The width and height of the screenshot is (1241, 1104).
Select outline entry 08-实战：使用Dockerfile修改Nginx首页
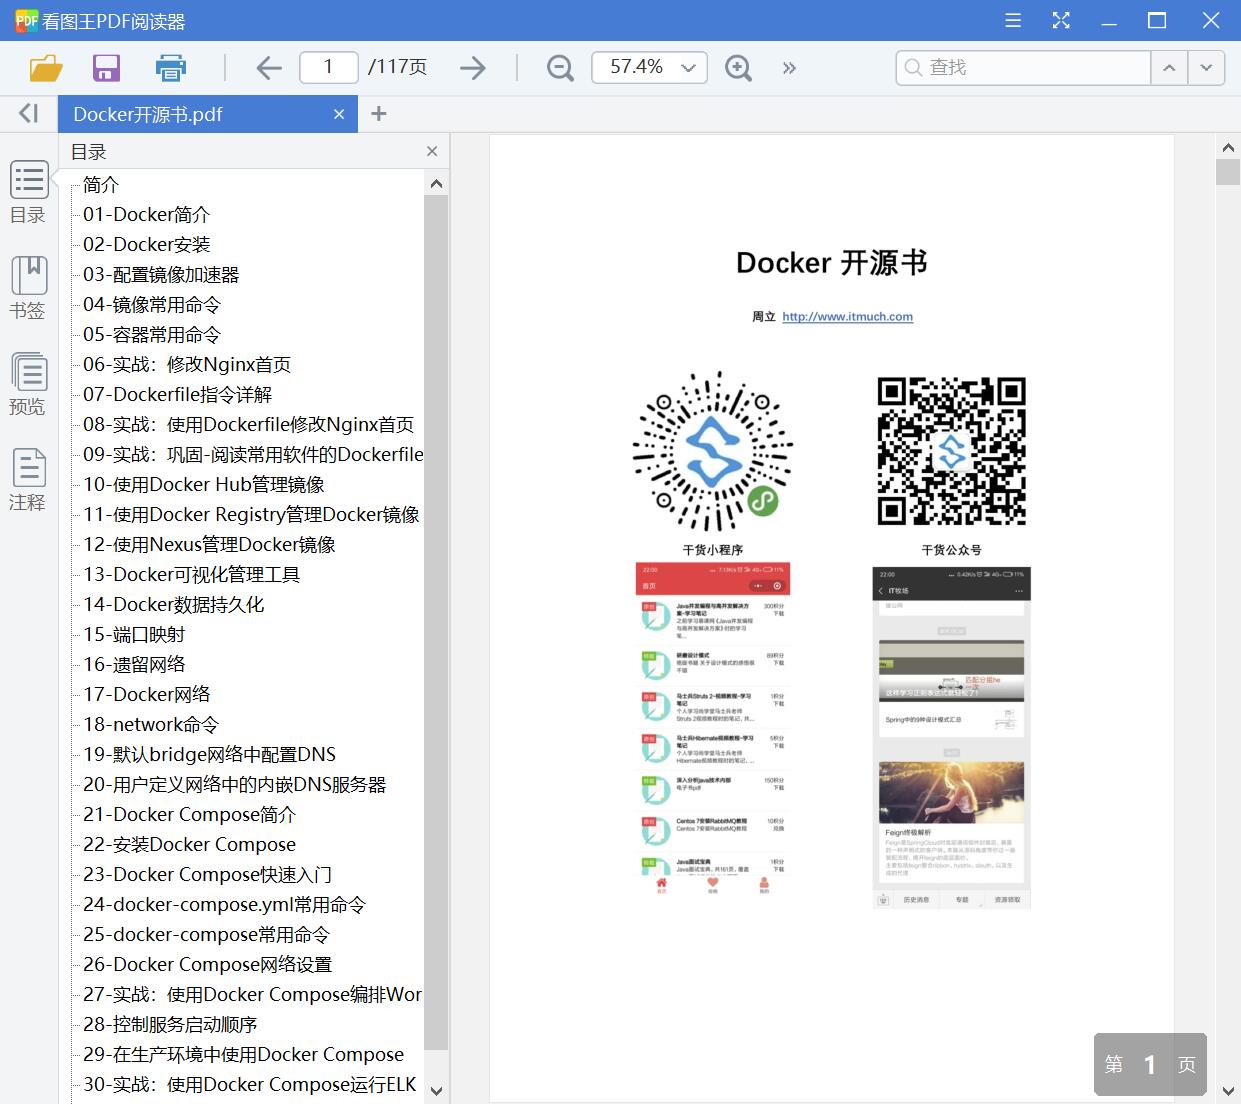point(248,425)
